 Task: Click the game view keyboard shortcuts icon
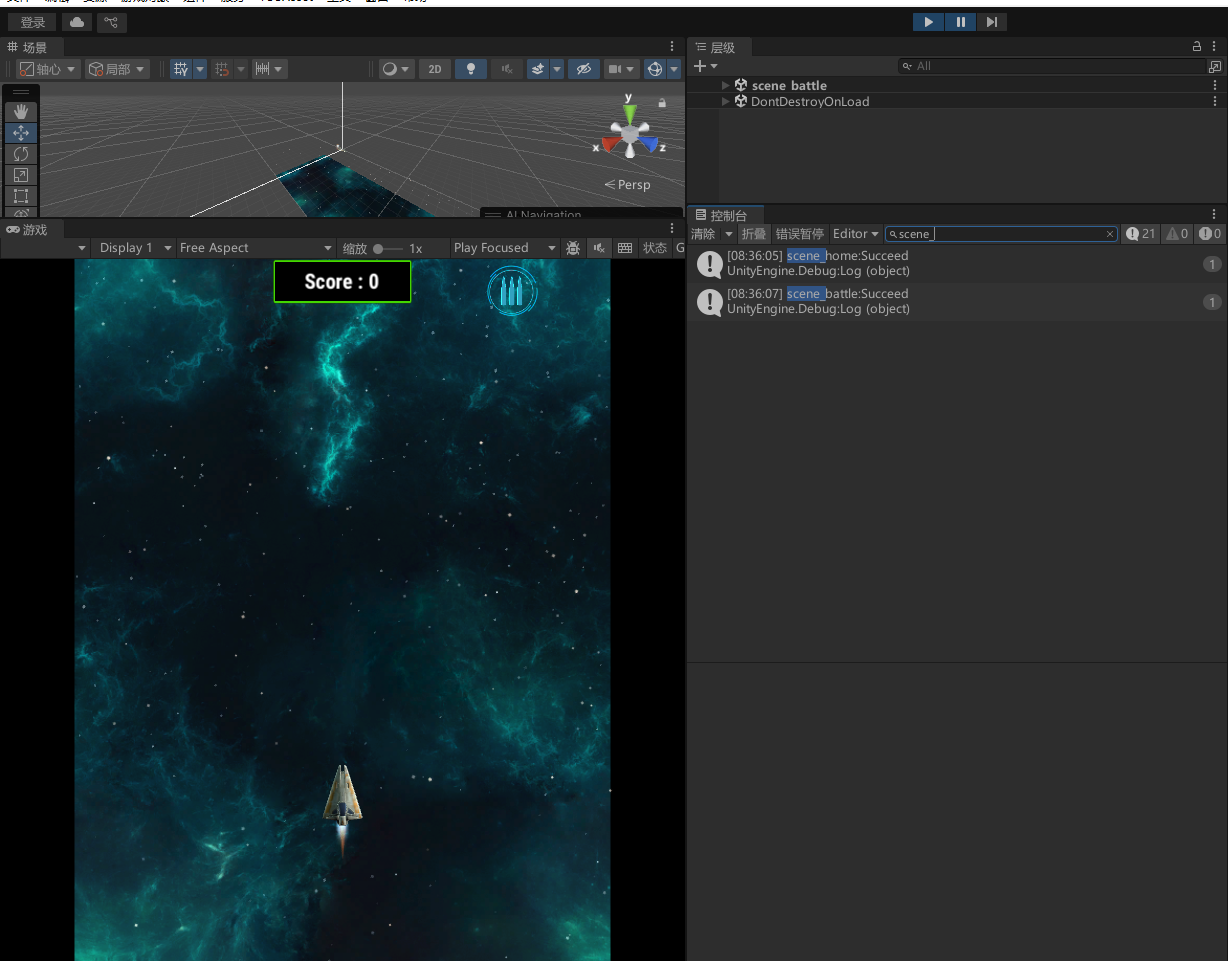[x=625, y=248]
